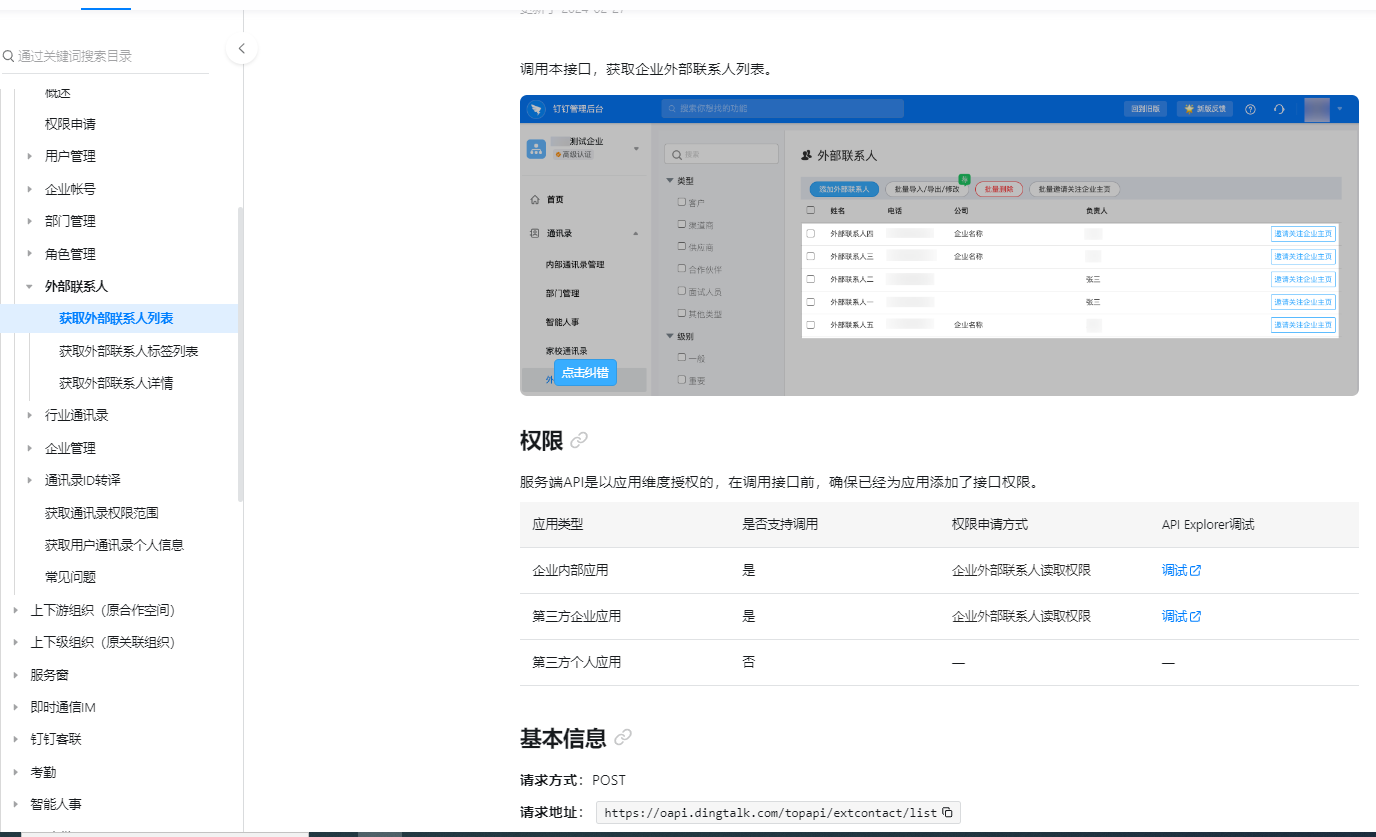The image size is (1376, 837).
Task: Click 回到旧版 button in the screenshot header
Action: (x=1146, y=109)
